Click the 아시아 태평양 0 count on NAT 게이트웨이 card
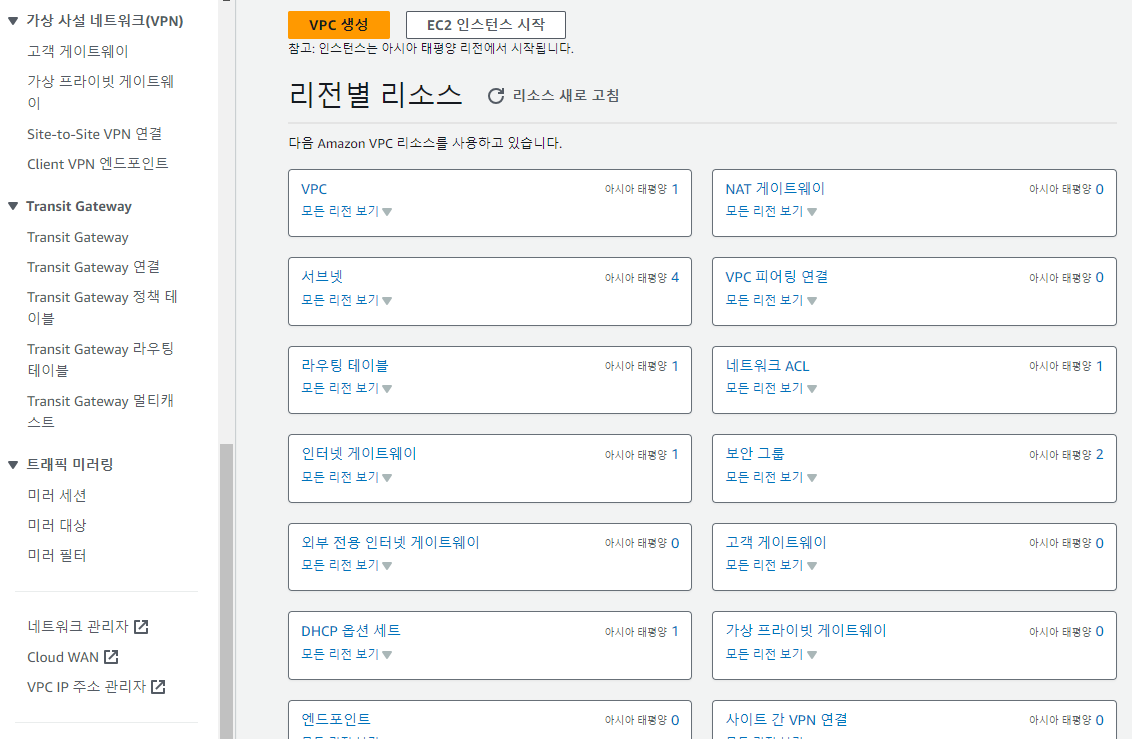 coord(1066,189)
